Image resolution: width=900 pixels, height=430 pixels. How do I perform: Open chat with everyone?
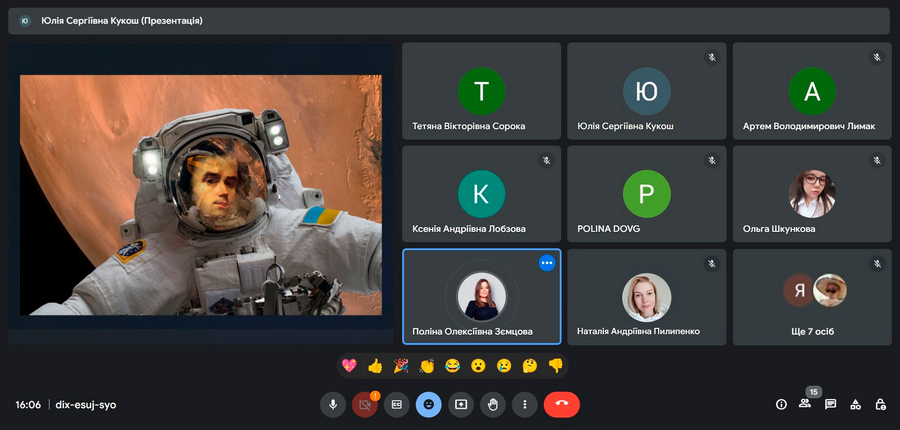pos(830,404)
